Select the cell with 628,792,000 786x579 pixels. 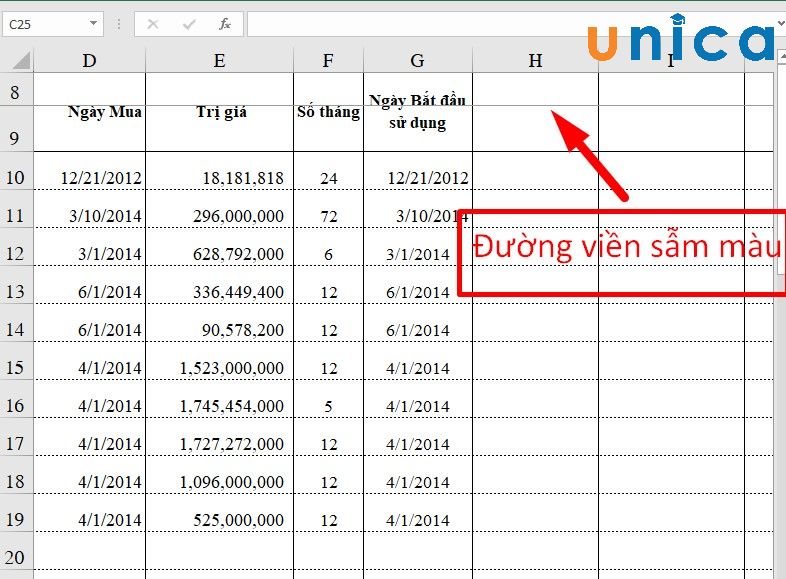(220, 247)
